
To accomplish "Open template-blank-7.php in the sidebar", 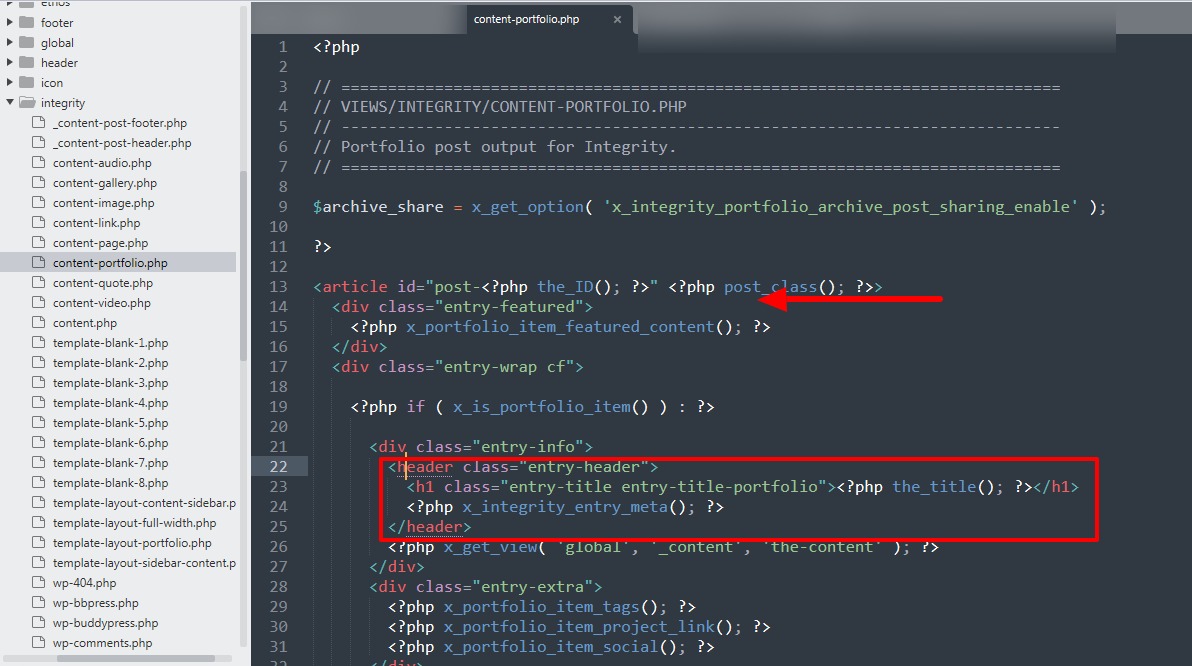I will [110, 463].
